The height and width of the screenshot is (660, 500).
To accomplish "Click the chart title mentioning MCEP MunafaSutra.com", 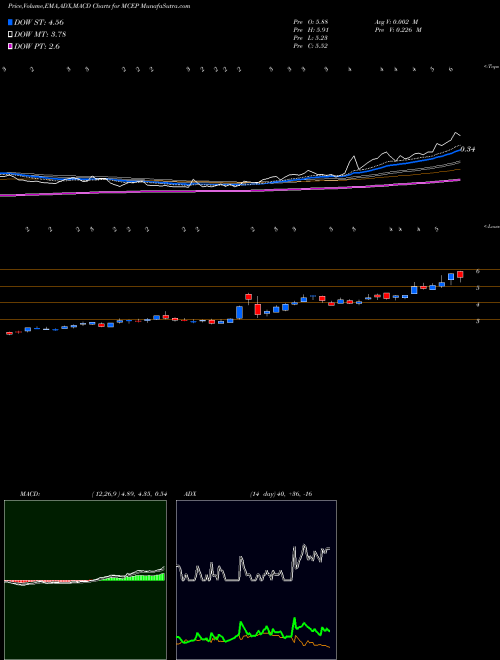I will (x=99, y=6).
